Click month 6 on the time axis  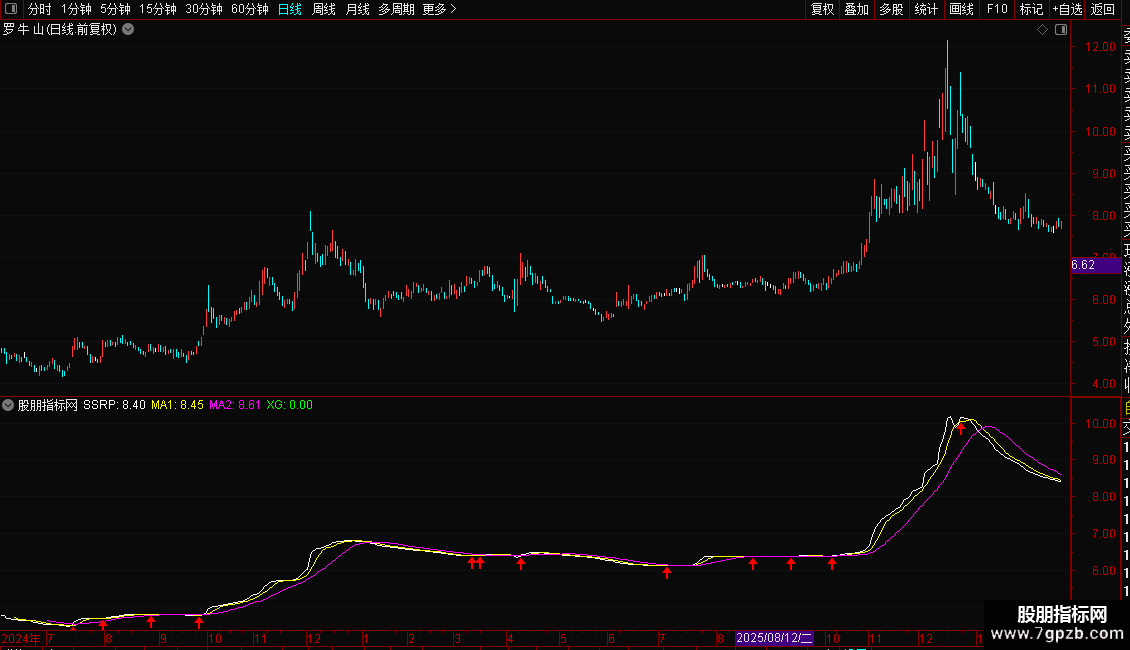pyautogui.click(x=611, y=638)
